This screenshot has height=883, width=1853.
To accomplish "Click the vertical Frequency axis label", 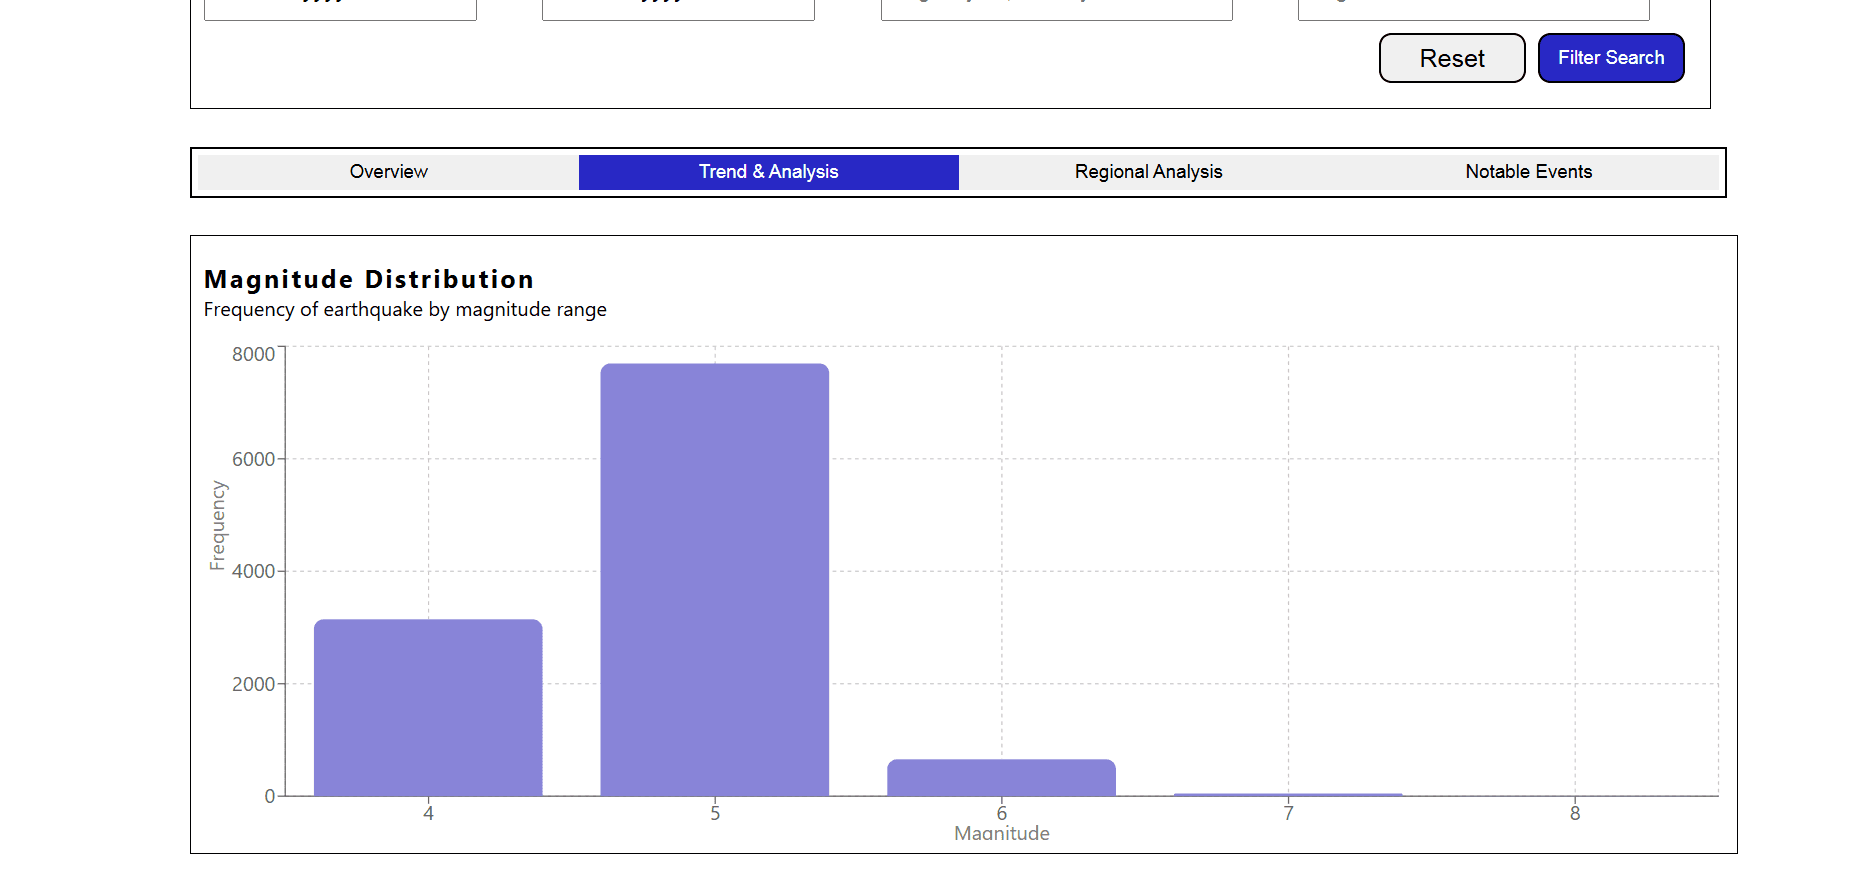I will point(217,525).
